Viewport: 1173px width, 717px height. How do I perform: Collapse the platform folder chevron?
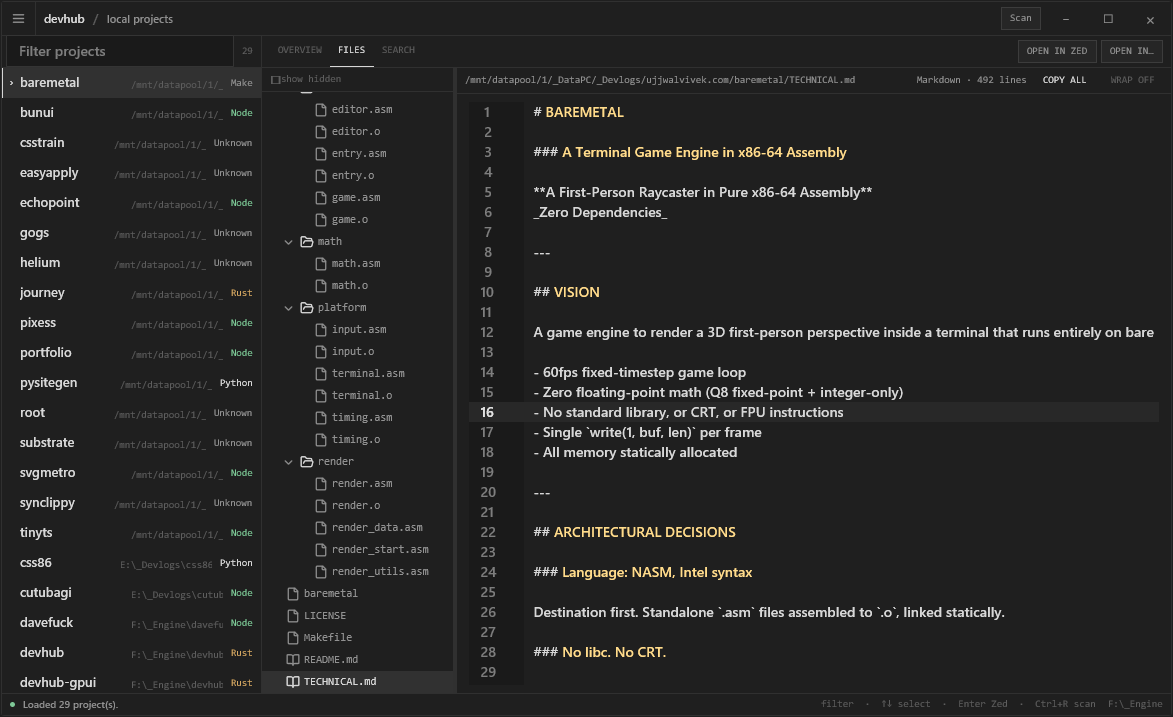click(x=289, y=308)
